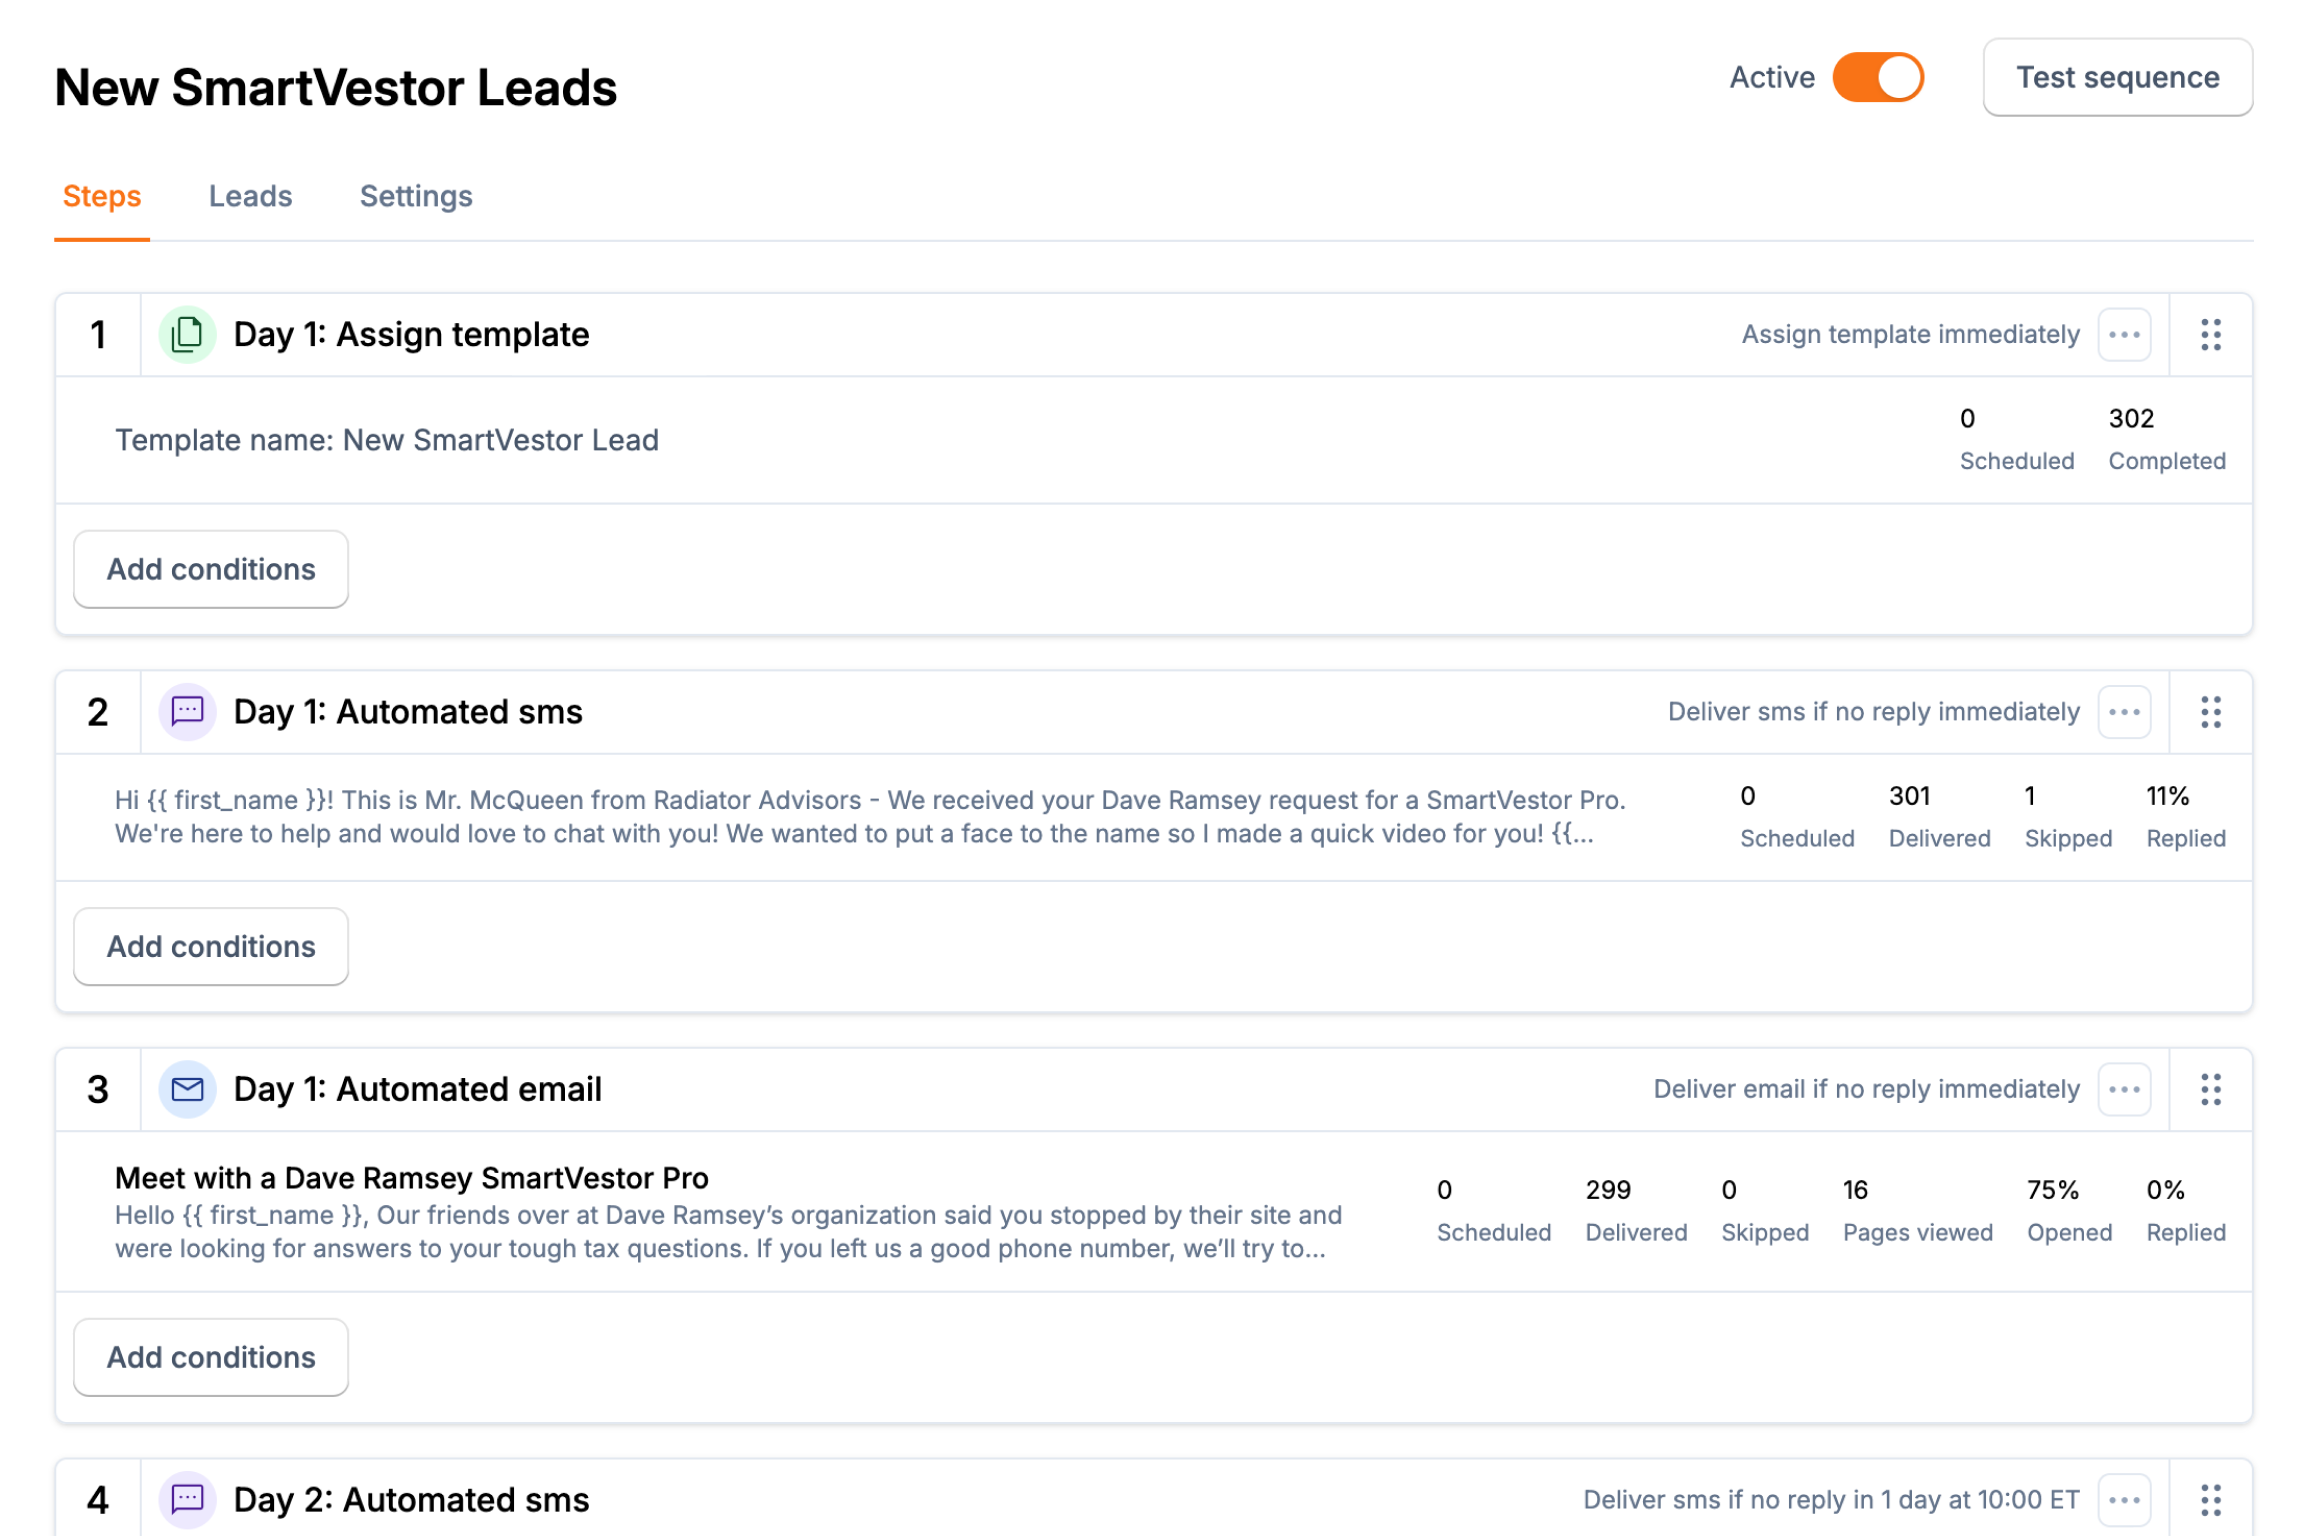
Task: Click the sms icon for Day 2 step
Action: click(x=187, y=1499)
